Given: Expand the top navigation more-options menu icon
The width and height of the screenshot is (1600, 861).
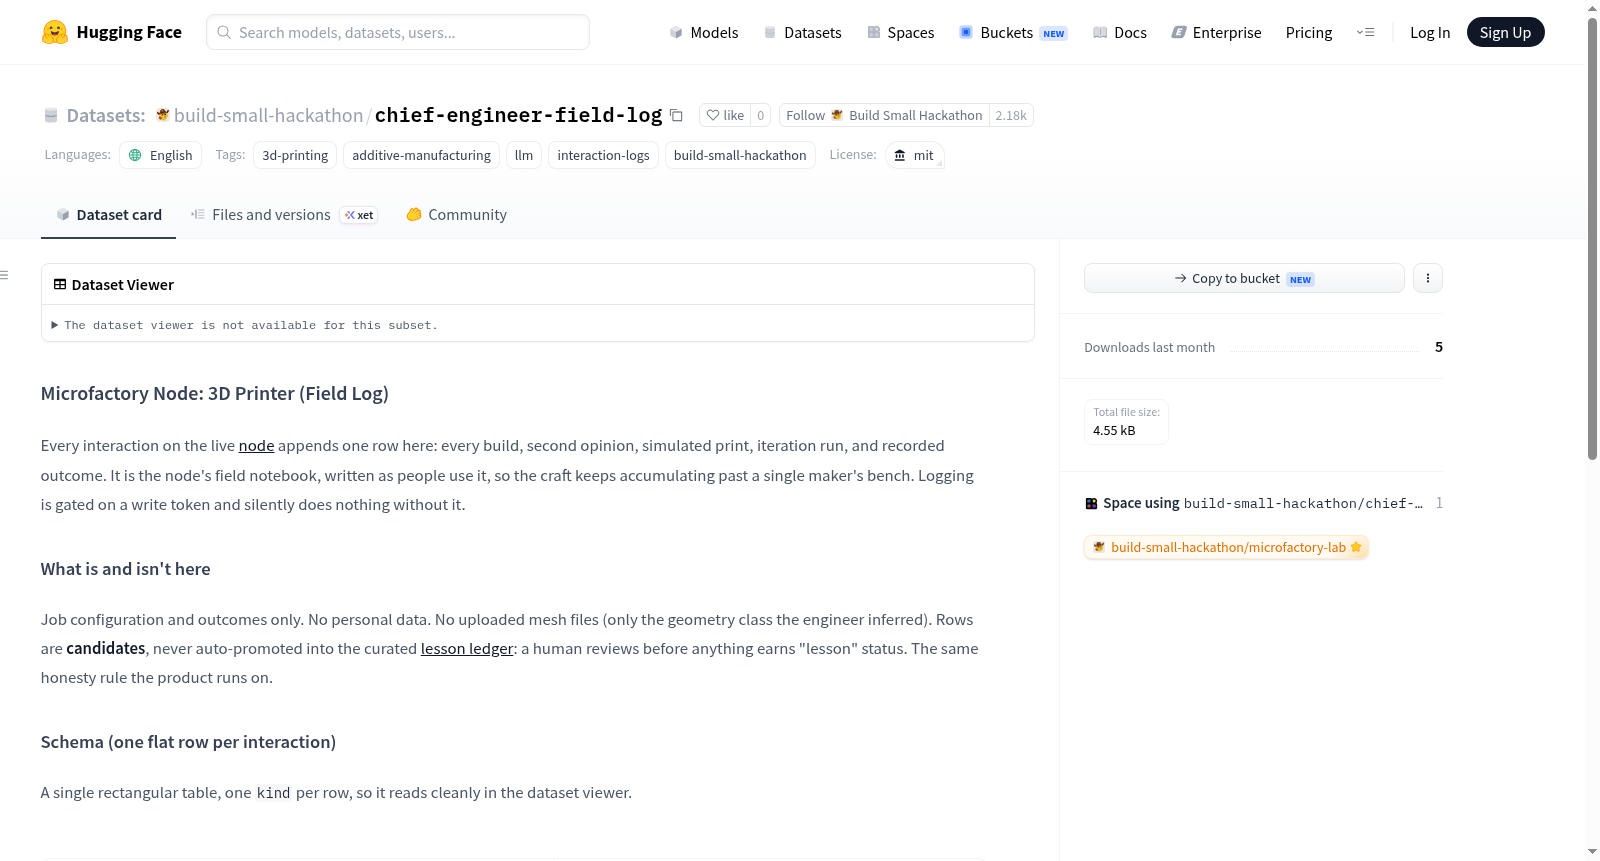Looking at the screenshot, I should point(1365,32).
